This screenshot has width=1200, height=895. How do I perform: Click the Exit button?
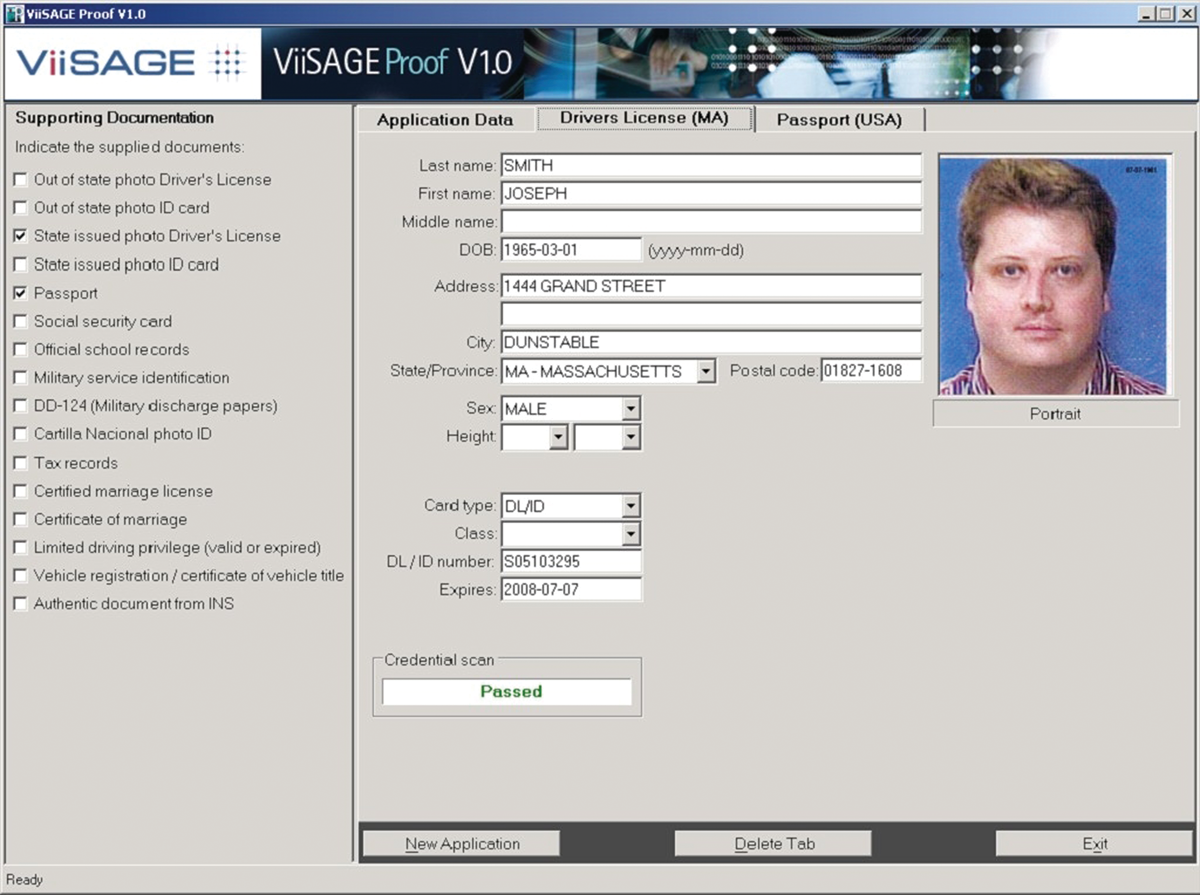(x=1094, y=843)
